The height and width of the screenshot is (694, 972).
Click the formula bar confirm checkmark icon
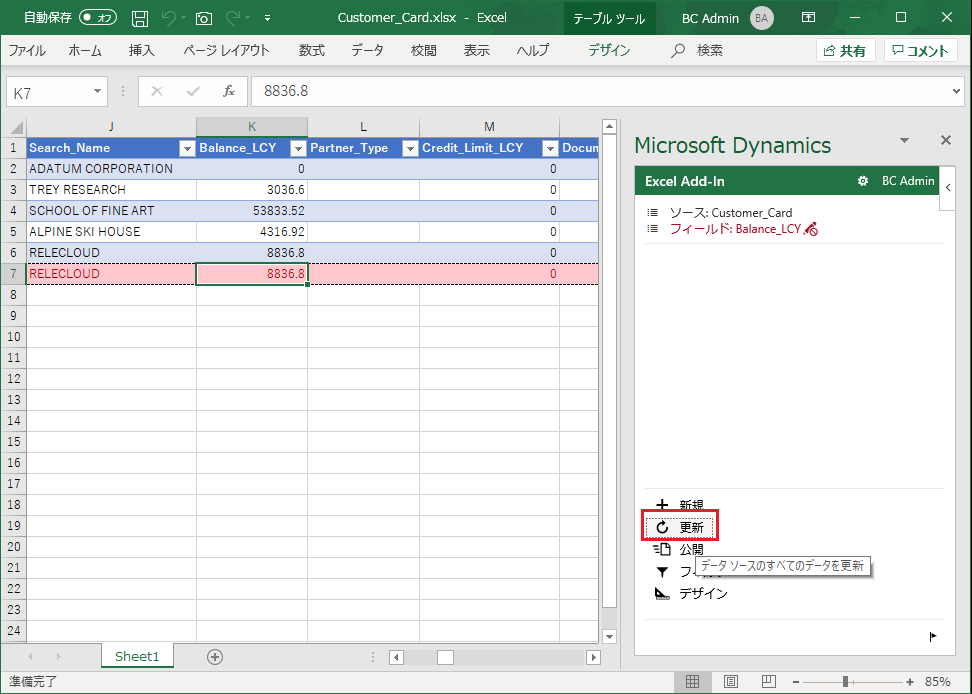point(193,92)
